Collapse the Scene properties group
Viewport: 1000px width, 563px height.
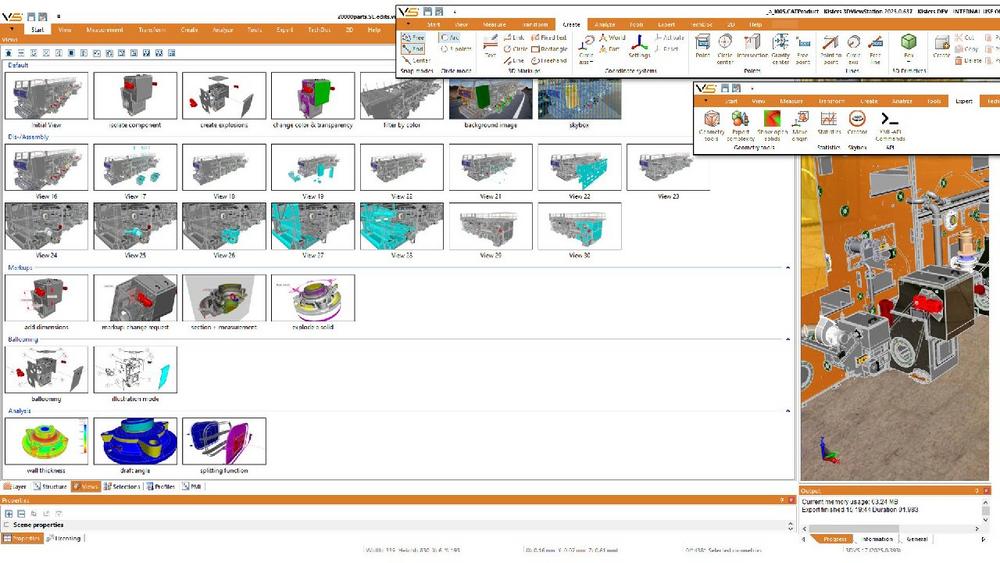[x=9, y=524]
